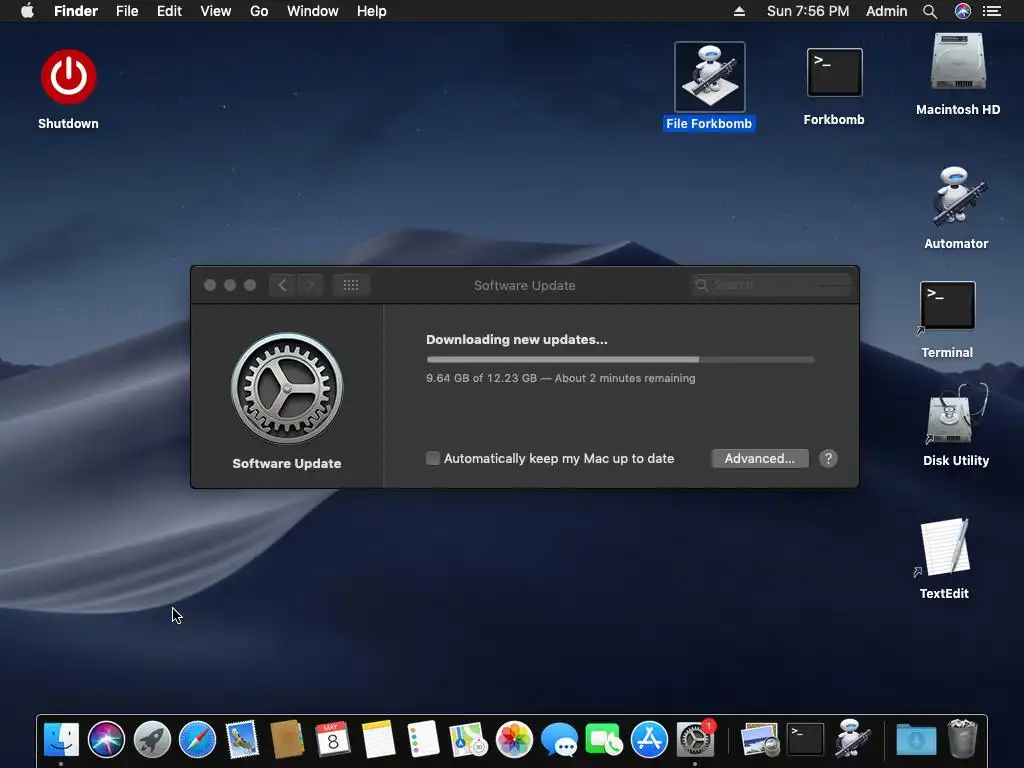Select the TextEdit desktop shortcut
The height and width of the screenshot is (768, 1024).
coord(945,547)
